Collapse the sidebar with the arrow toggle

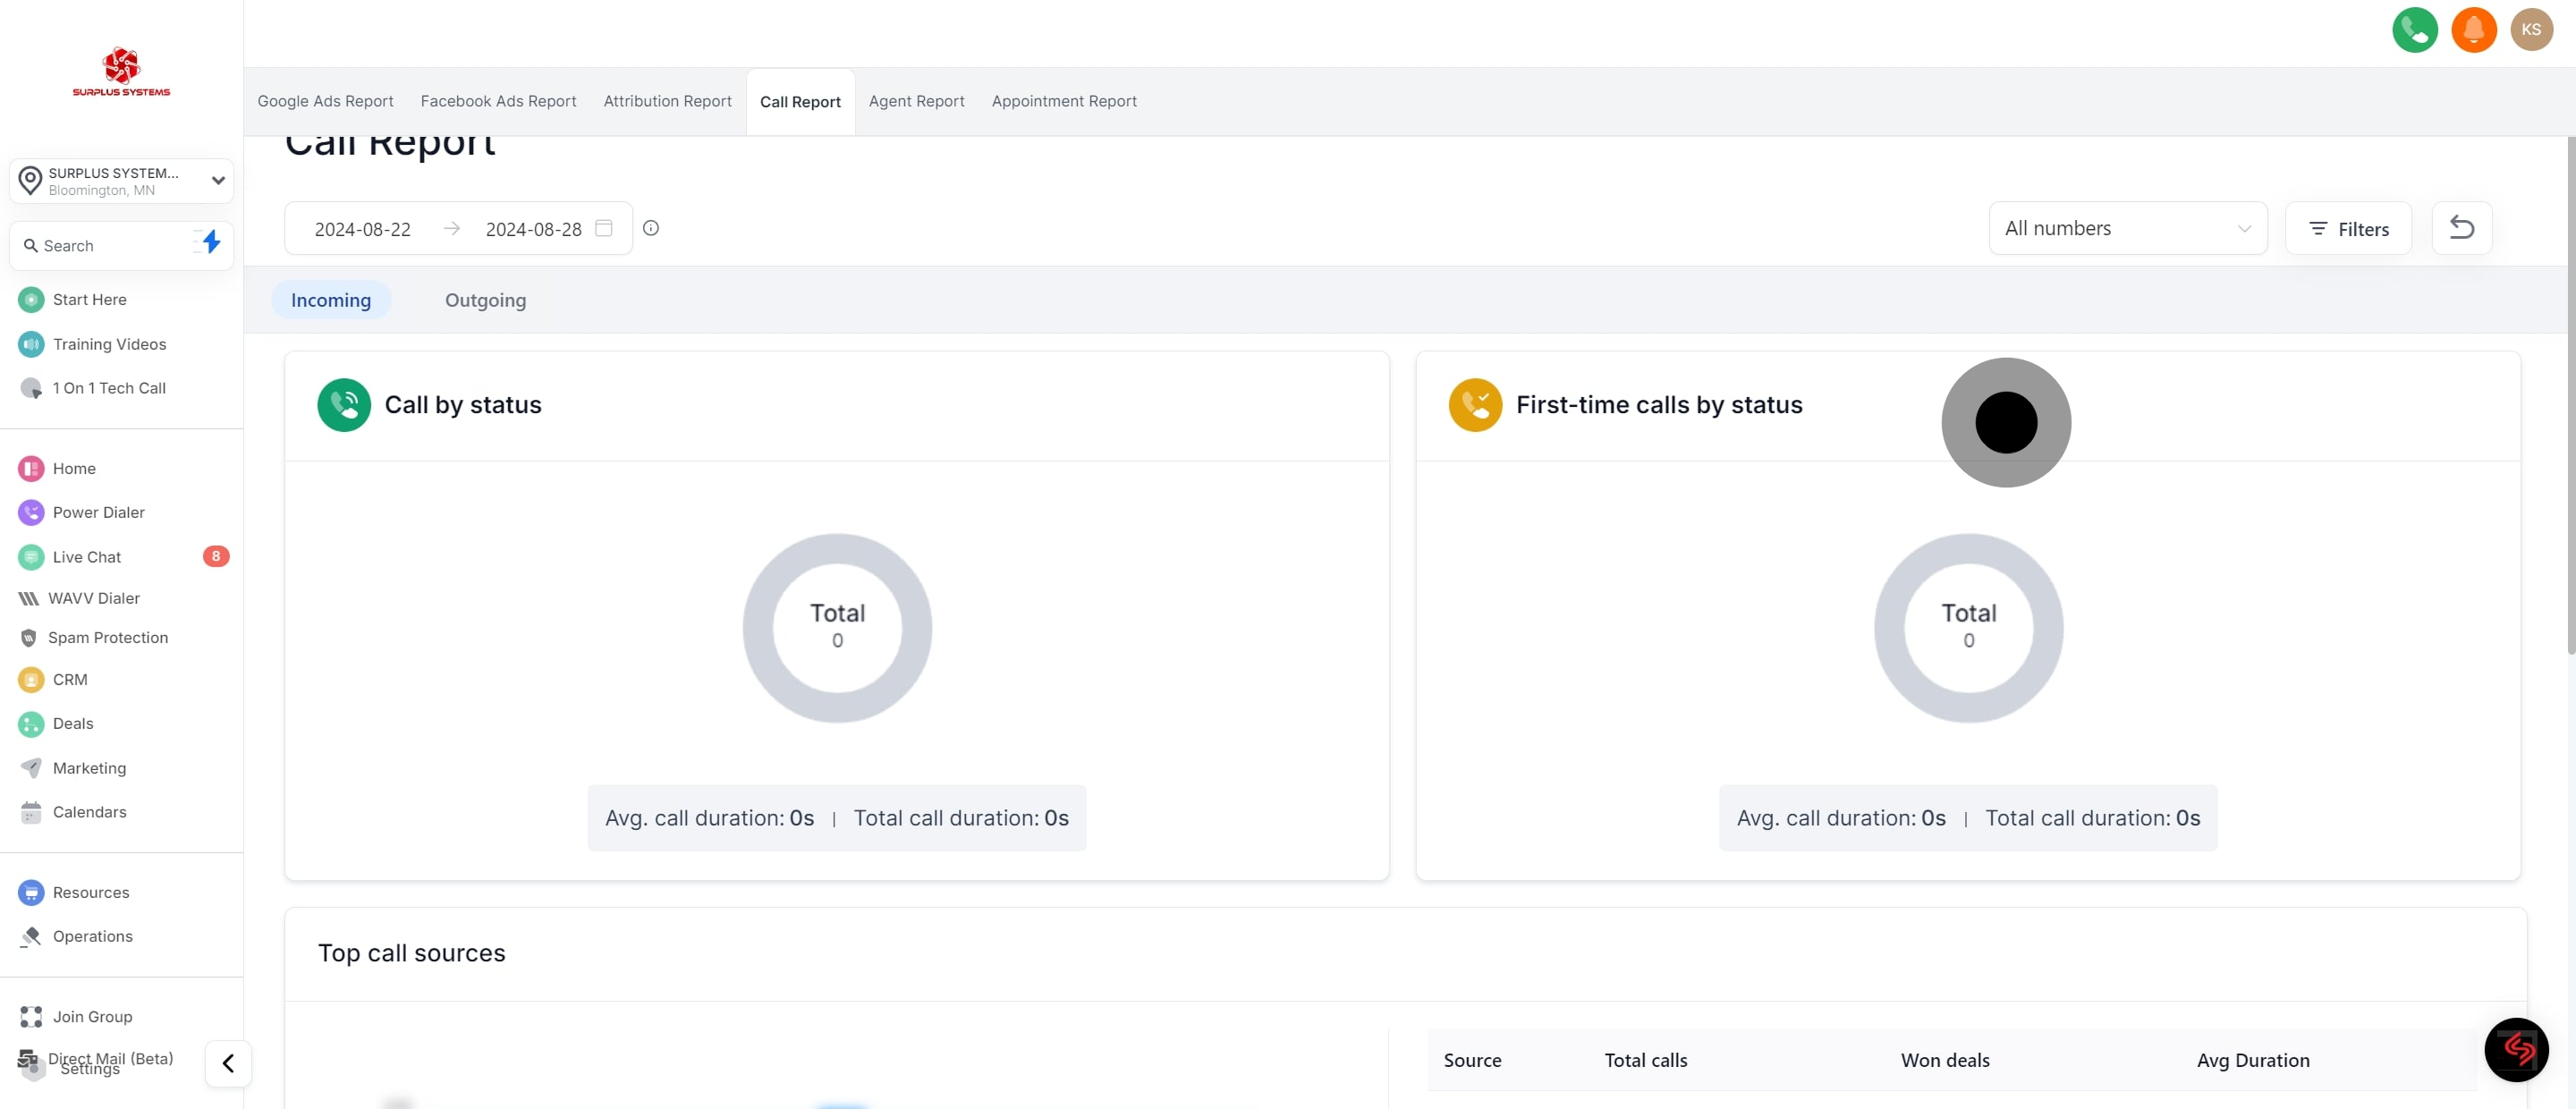tap(228, 1063)
